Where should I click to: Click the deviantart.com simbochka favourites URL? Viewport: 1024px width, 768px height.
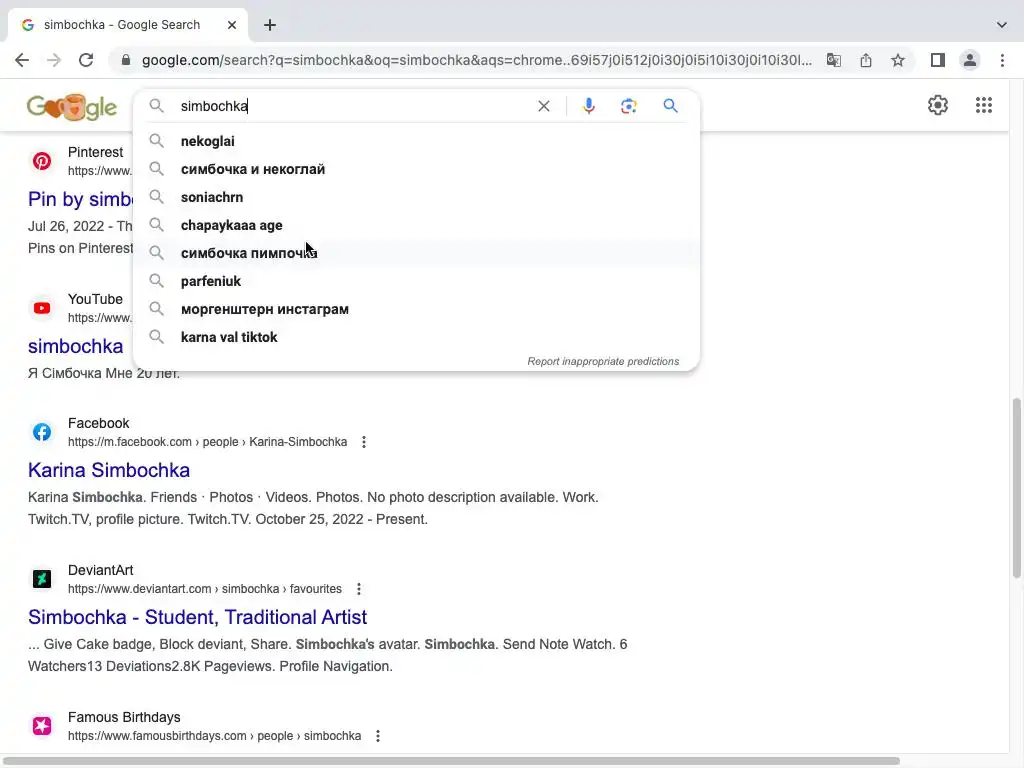[204, 589]
